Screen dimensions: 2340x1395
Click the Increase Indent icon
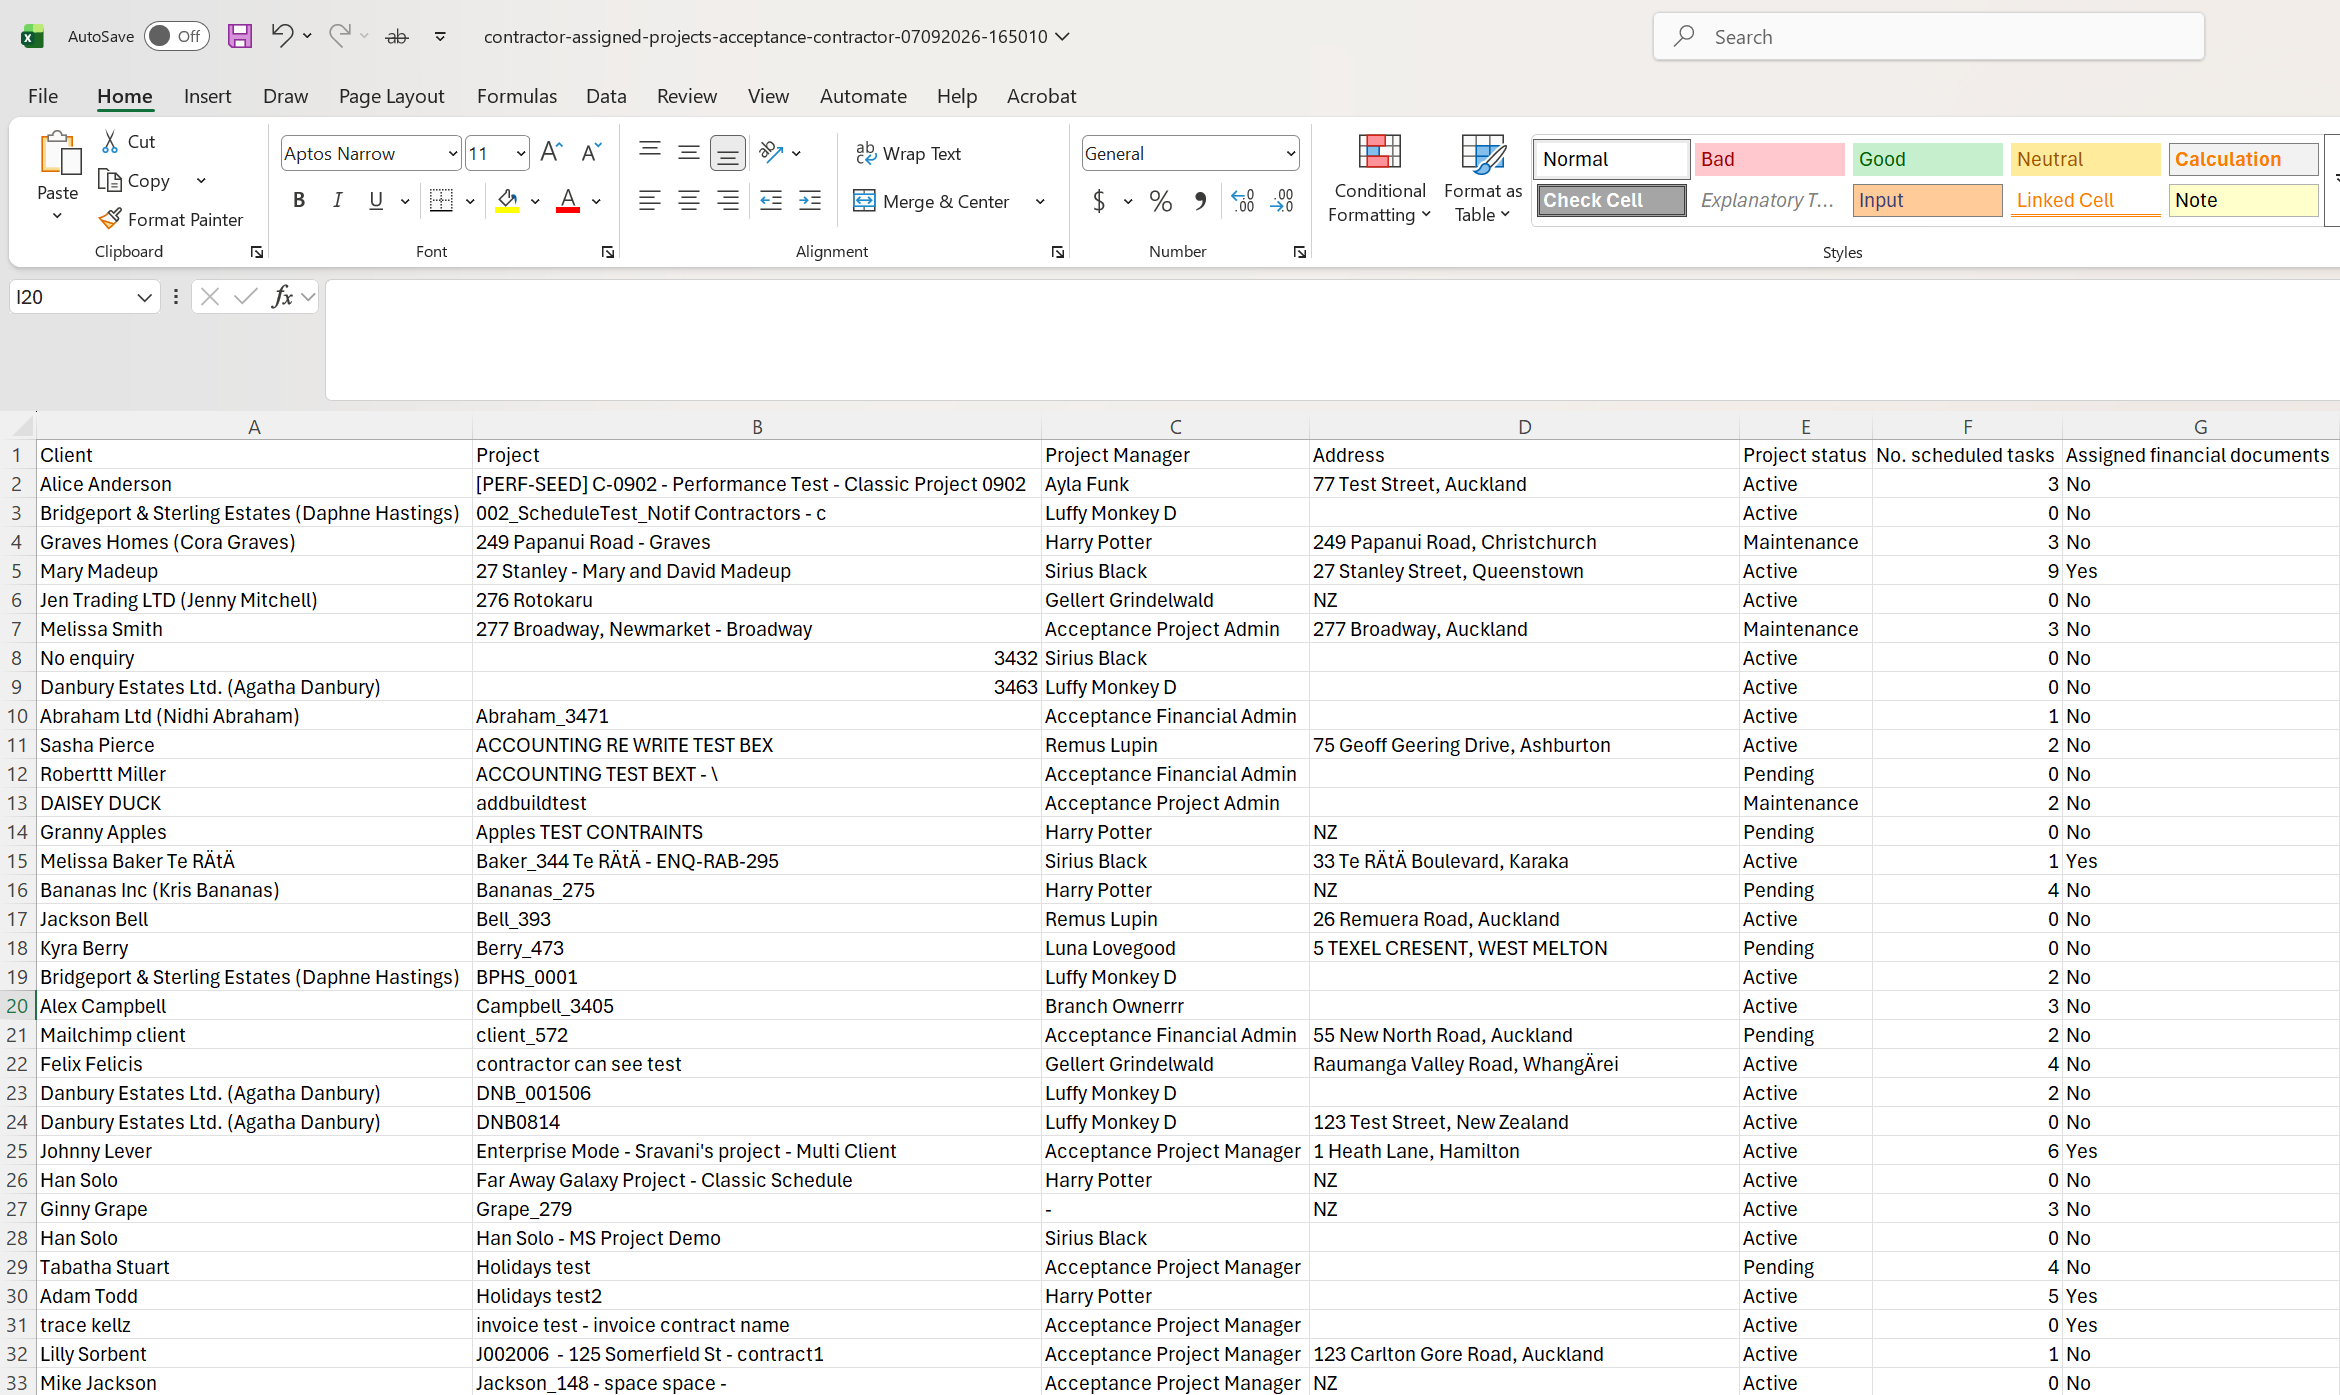(810, 201)
